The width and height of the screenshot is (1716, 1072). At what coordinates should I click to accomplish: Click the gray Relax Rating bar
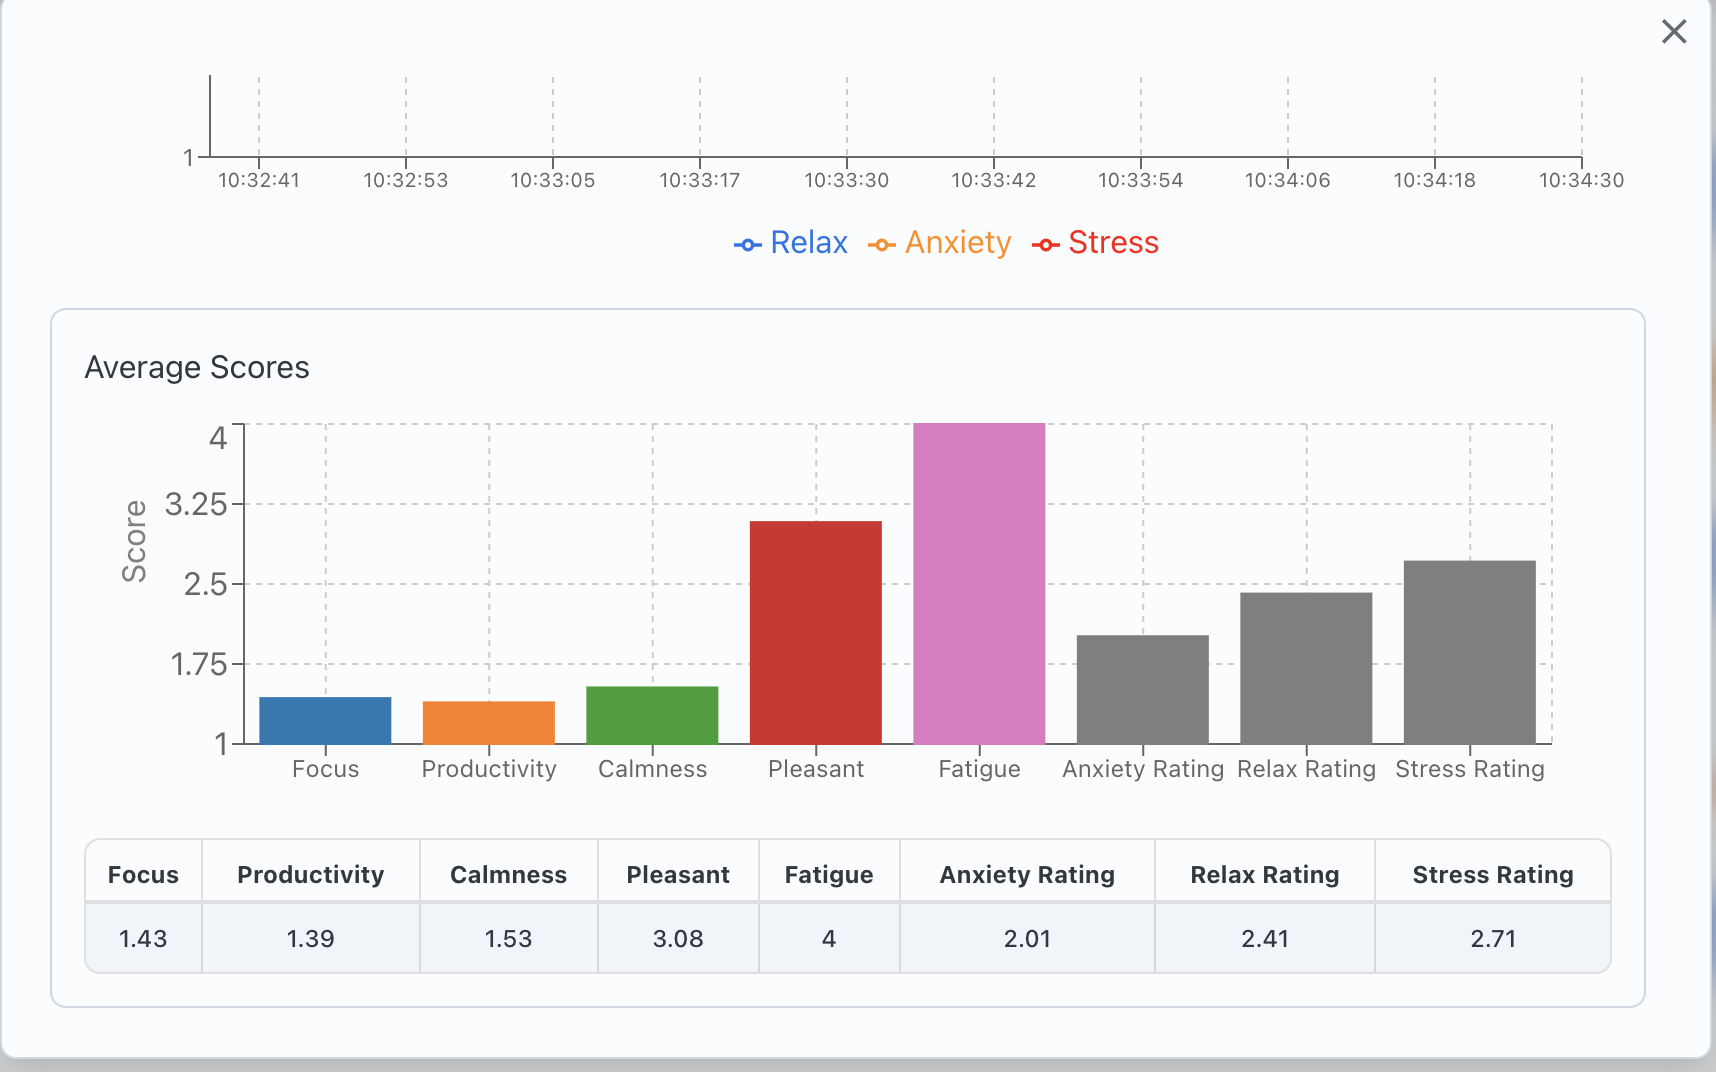coord(1306,668)
